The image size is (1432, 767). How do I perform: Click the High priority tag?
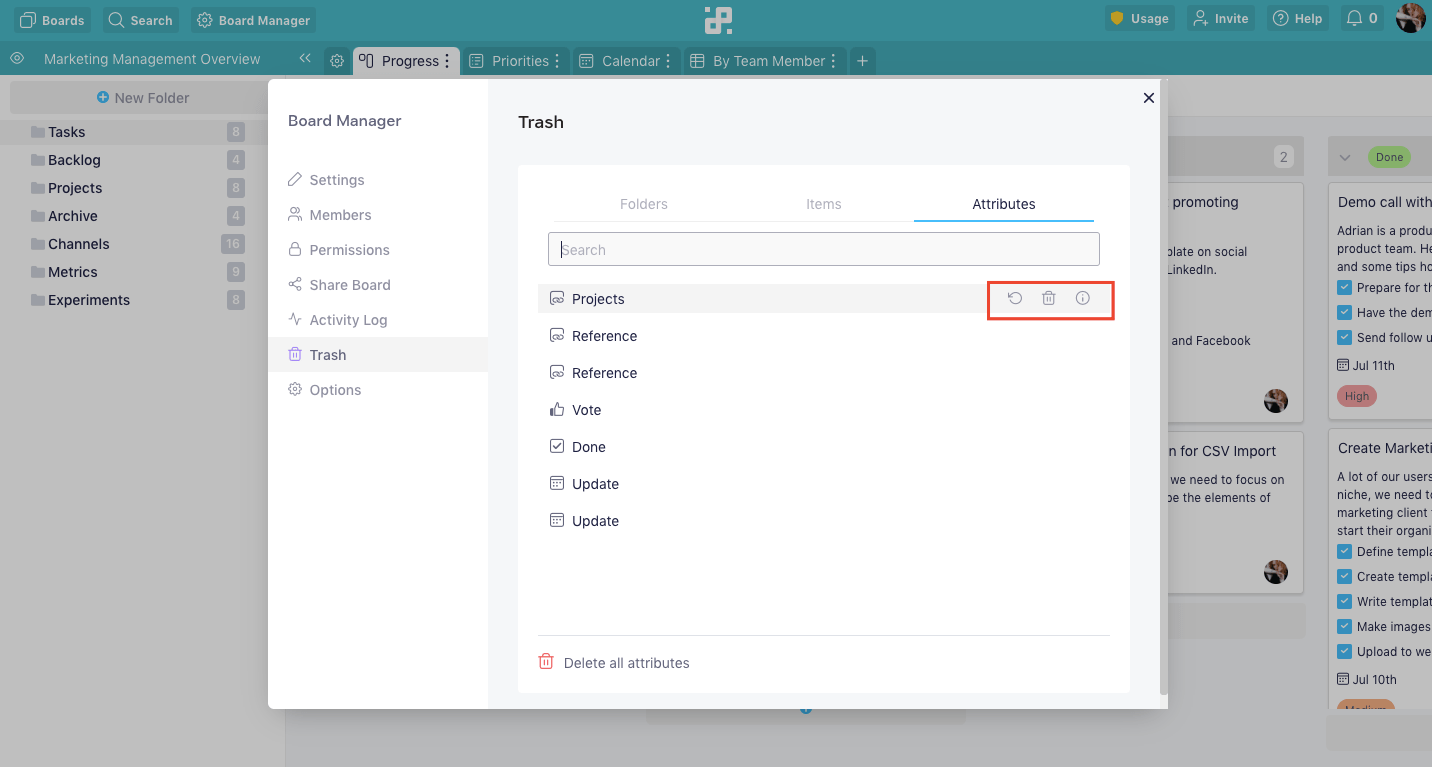coord(1357,396)
